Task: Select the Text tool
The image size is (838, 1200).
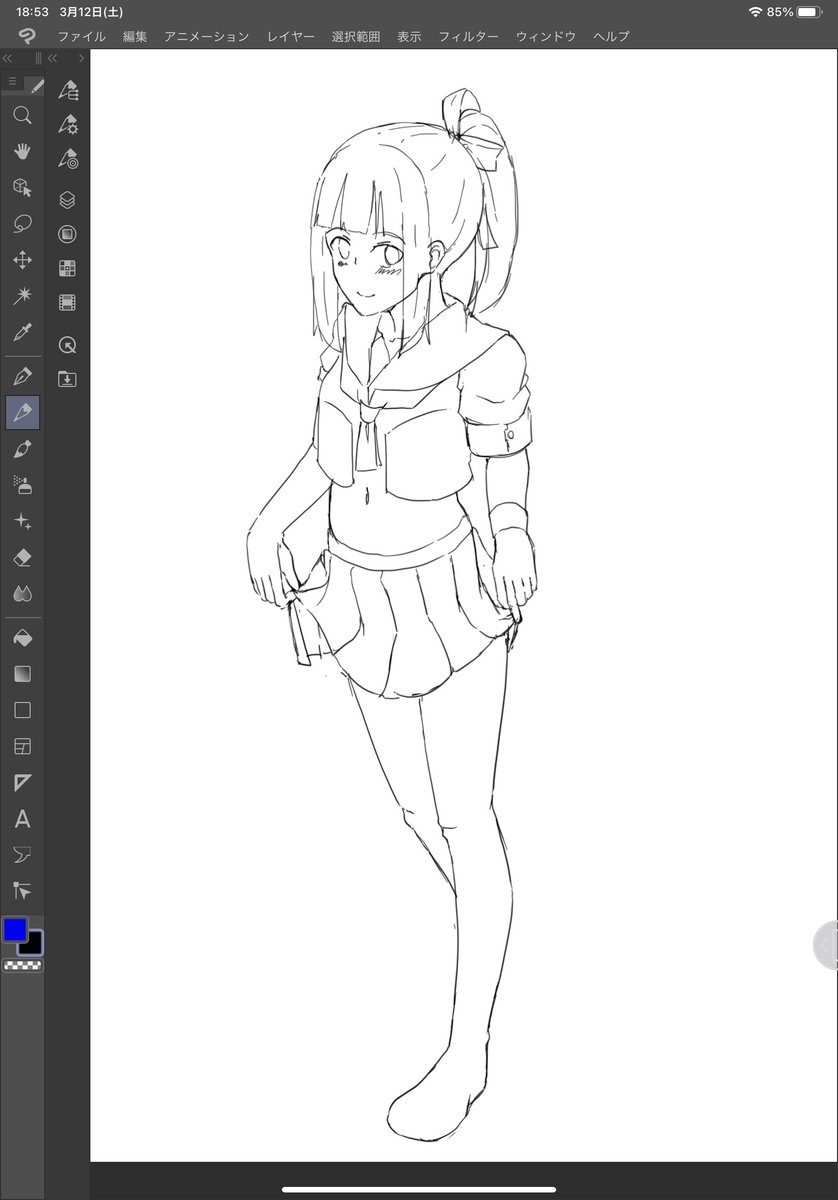Action: point(22,819)
